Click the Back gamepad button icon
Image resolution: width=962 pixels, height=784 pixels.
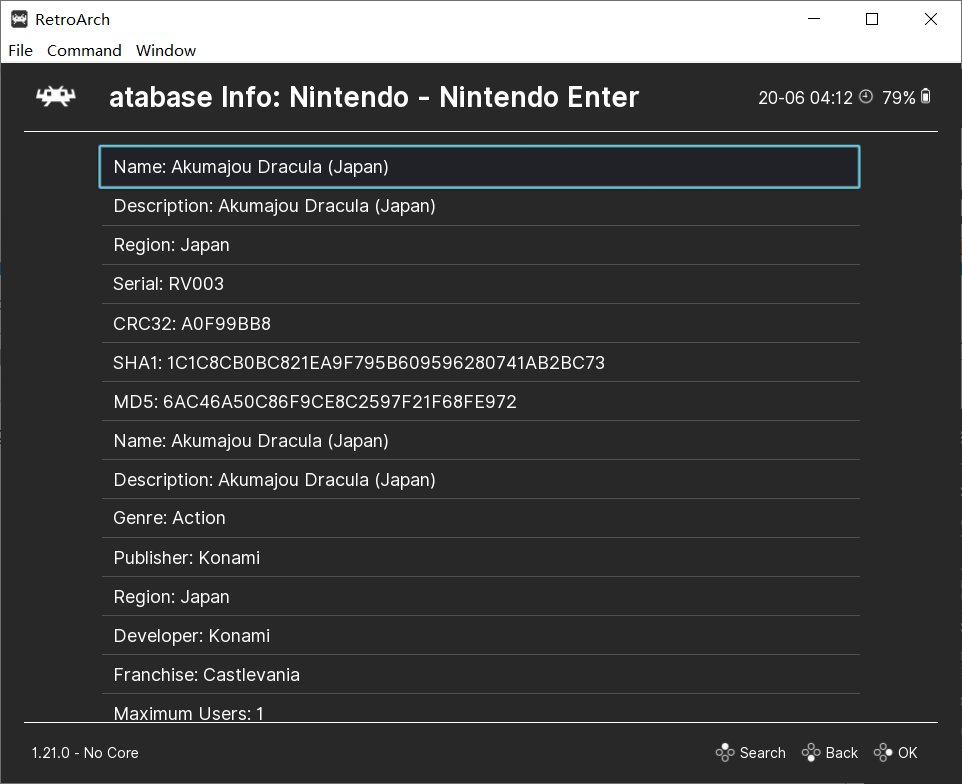pyautogui.click(x=810, y=752)
